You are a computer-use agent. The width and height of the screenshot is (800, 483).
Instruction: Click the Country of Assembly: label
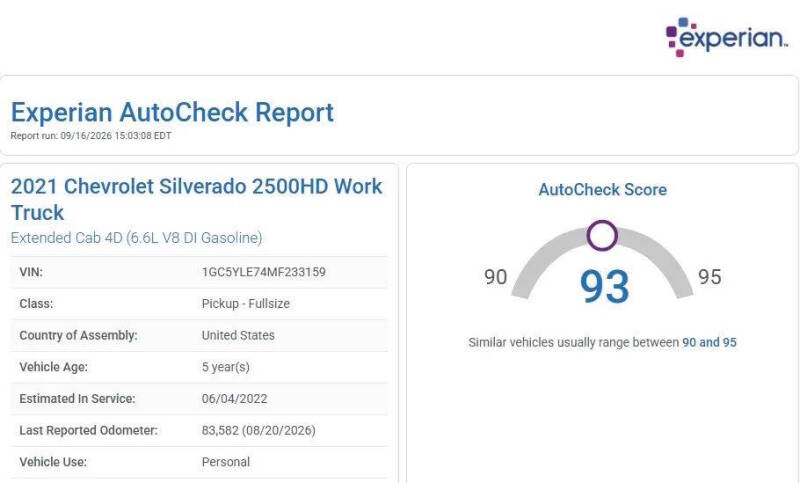79,335
